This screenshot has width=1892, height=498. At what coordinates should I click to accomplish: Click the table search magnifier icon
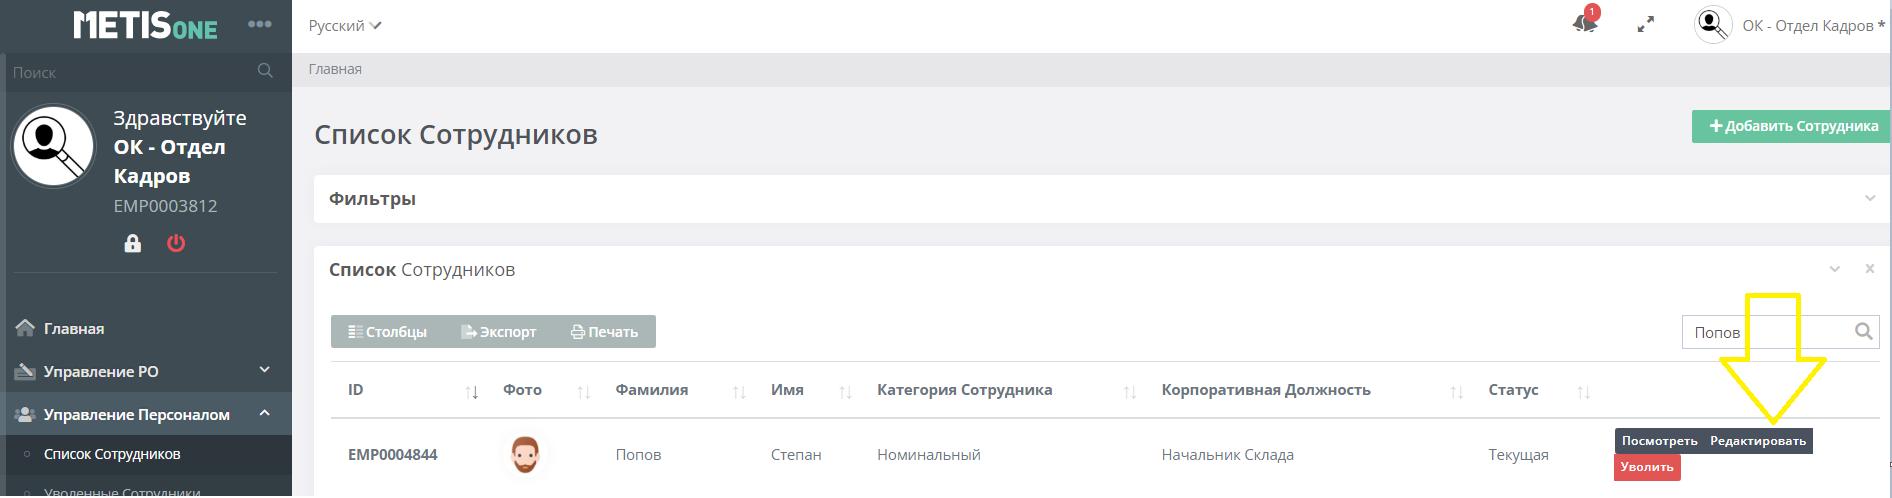tap(1863, 332)
